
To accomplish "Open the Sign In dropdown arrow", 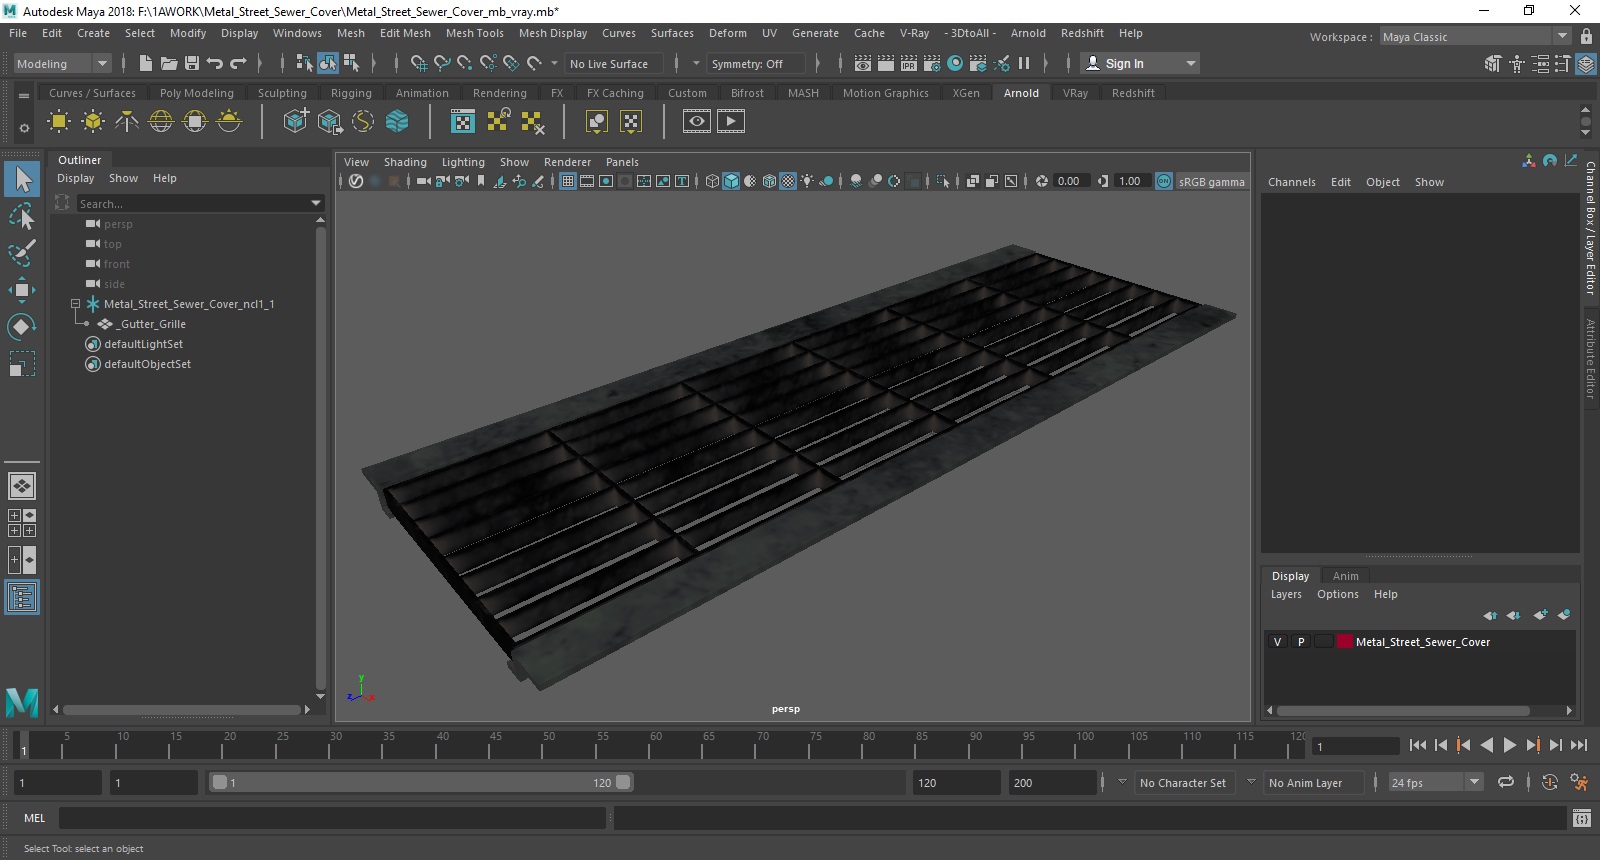I will [1190, 63].
